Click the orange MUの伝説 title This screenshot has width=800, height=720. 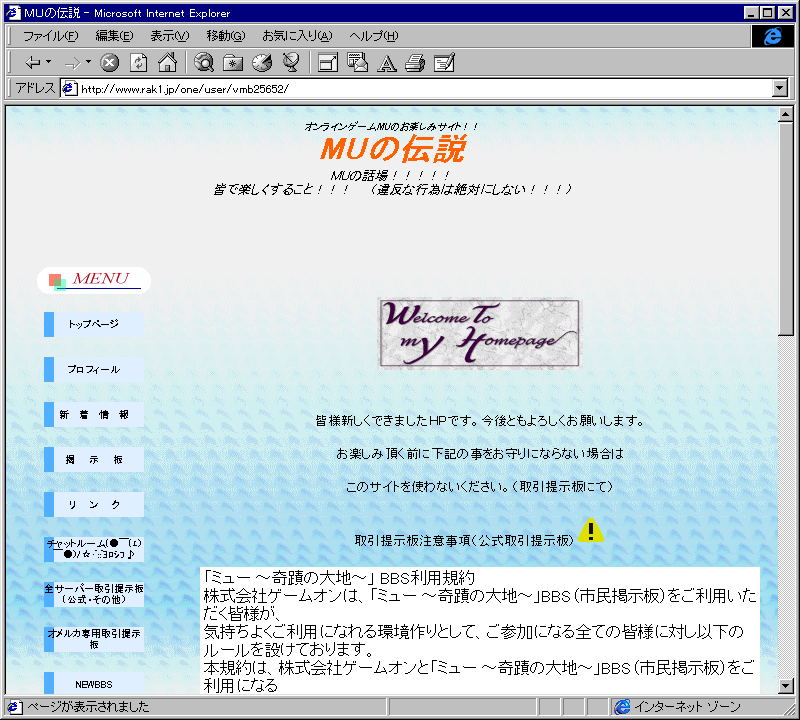click(x=393, y=149)
